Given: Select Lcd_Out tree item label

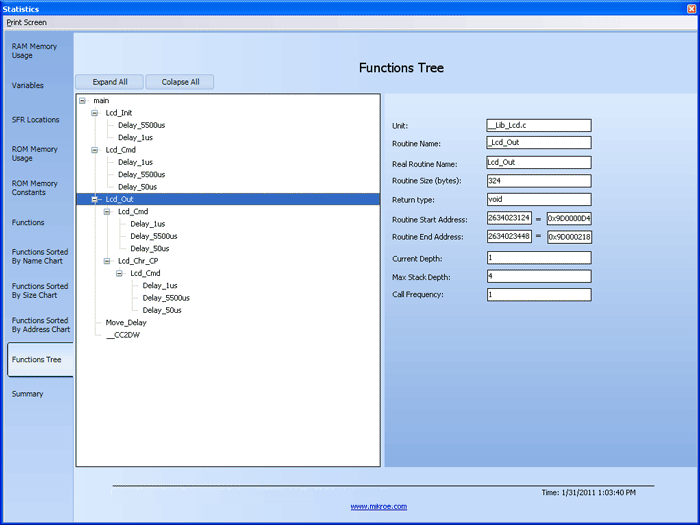Looking at the screenshot, I should coord(119,200).
